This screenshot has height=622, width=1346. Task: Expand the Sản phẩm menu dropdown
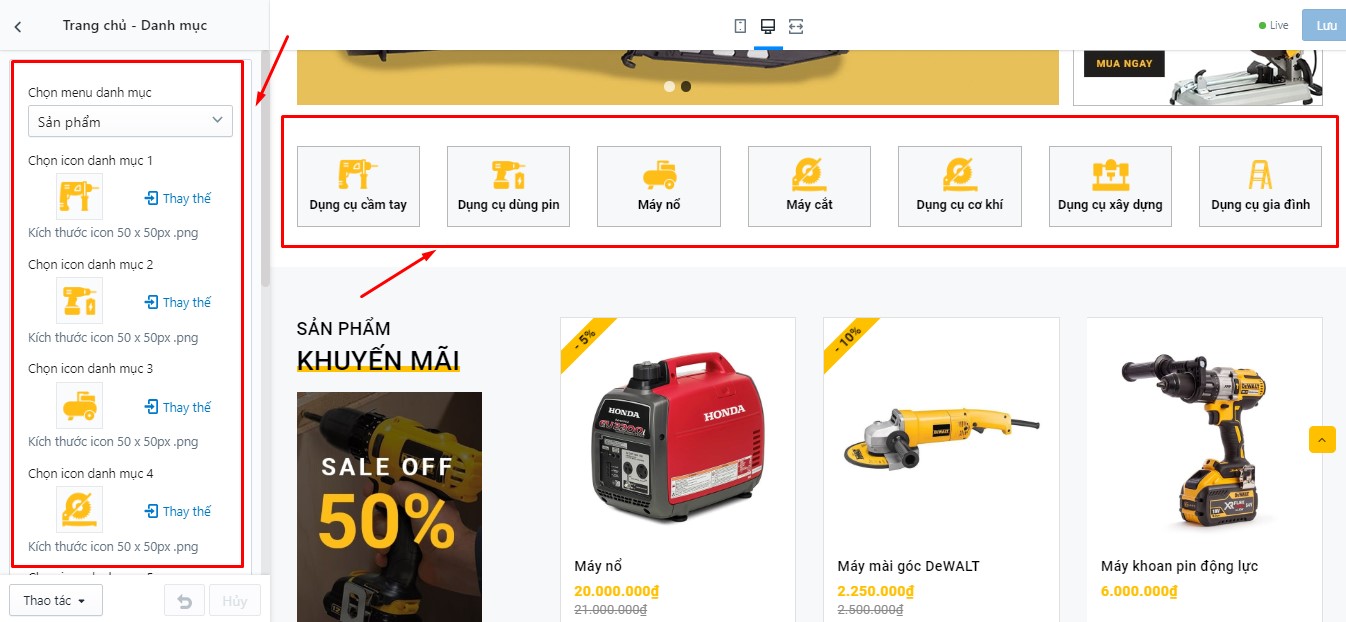pos(130,121)
